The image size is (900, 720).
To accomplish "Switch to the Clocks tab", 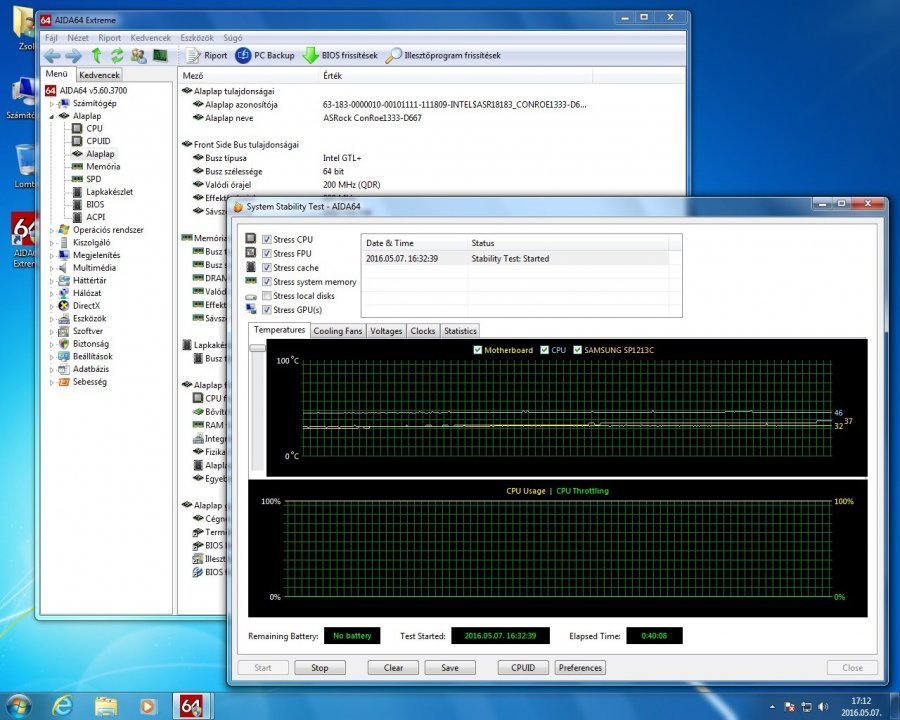I will pyautogui.click(x=422, y=331).
